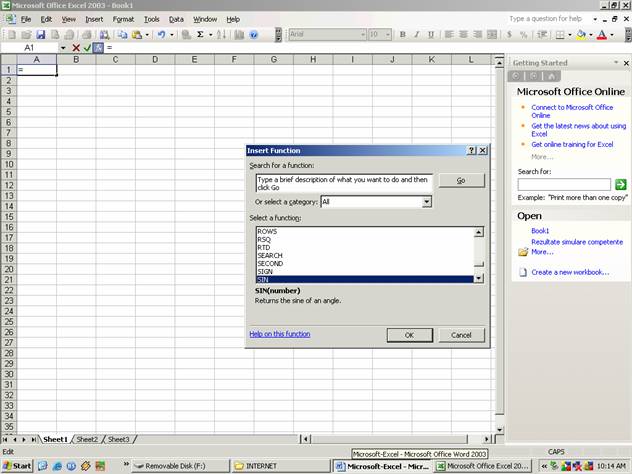Image resolution: width=632 pixels, height=474 pixels.
Task: Open the Paste options dropdown arrow
Action: pyautogui.click(x=147, y=35)
